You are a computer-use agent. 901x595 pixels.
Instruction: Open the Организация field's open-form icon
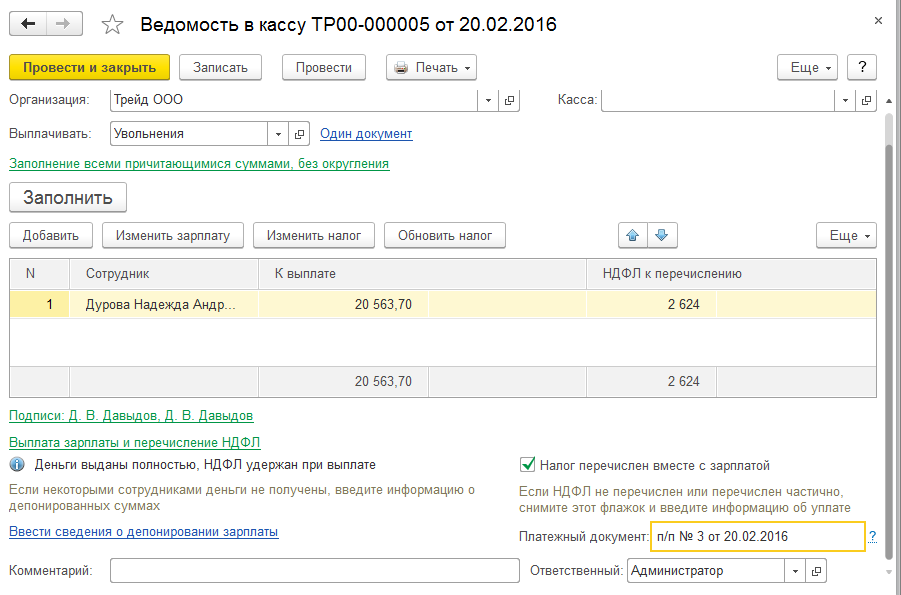pos(509,100)
